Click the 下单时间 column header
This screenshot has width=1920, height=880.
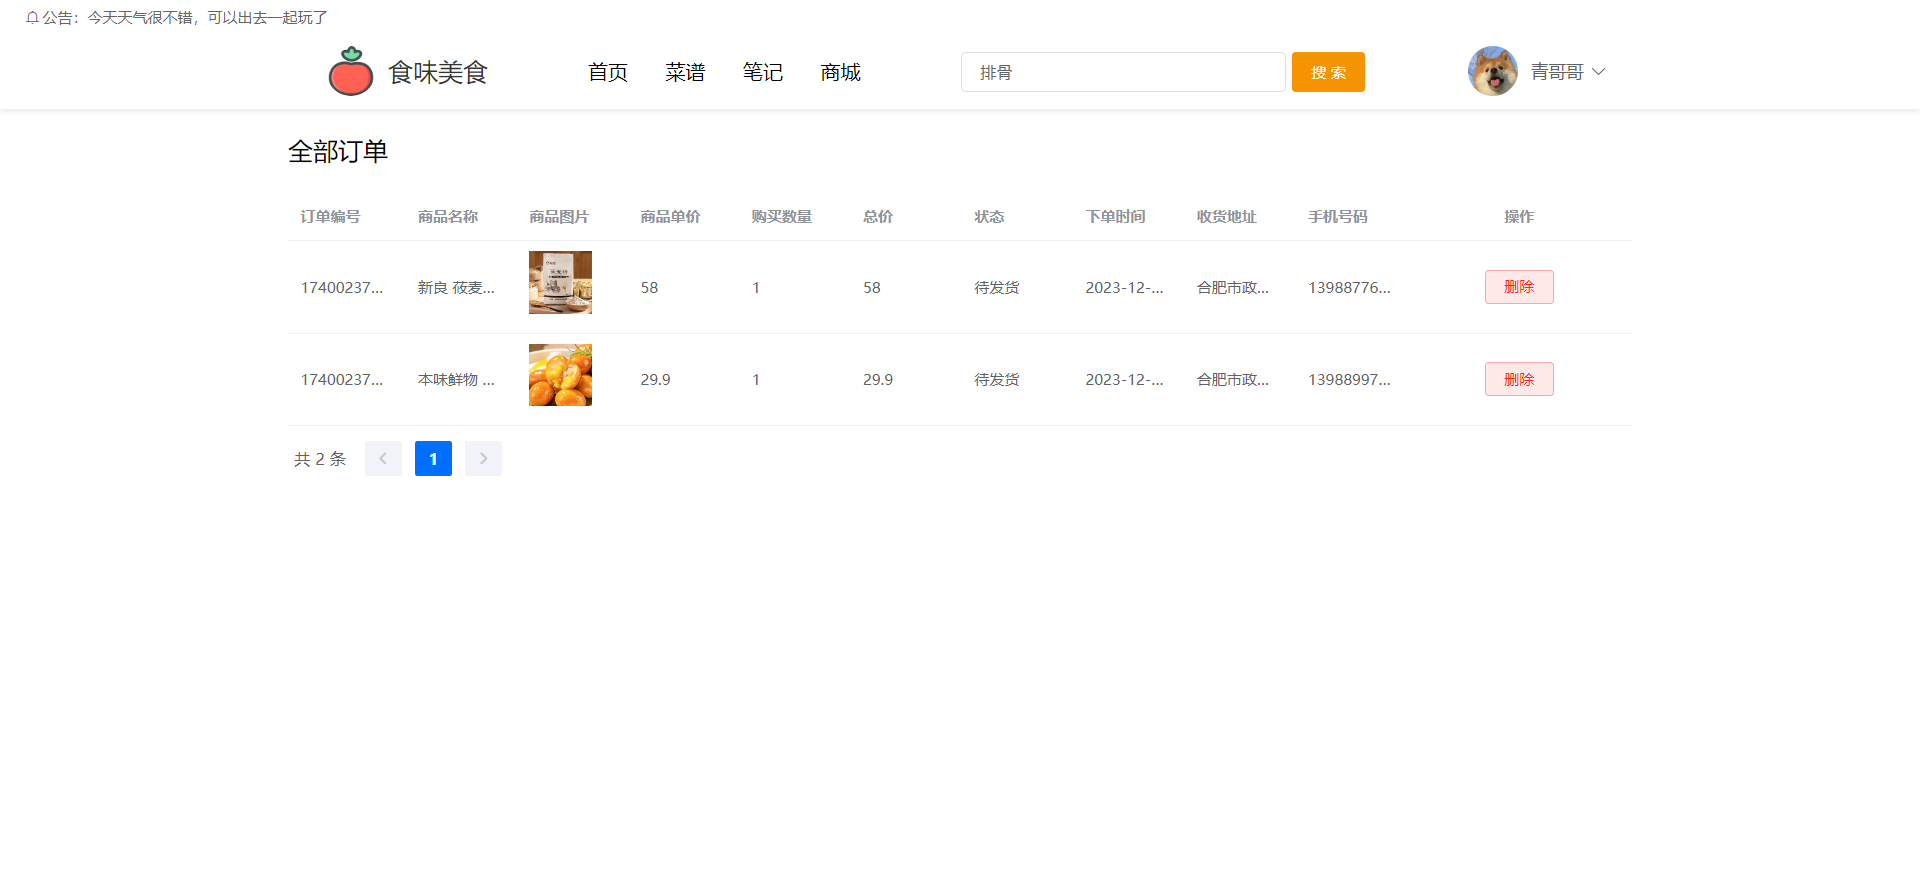tap(1116, 217)
